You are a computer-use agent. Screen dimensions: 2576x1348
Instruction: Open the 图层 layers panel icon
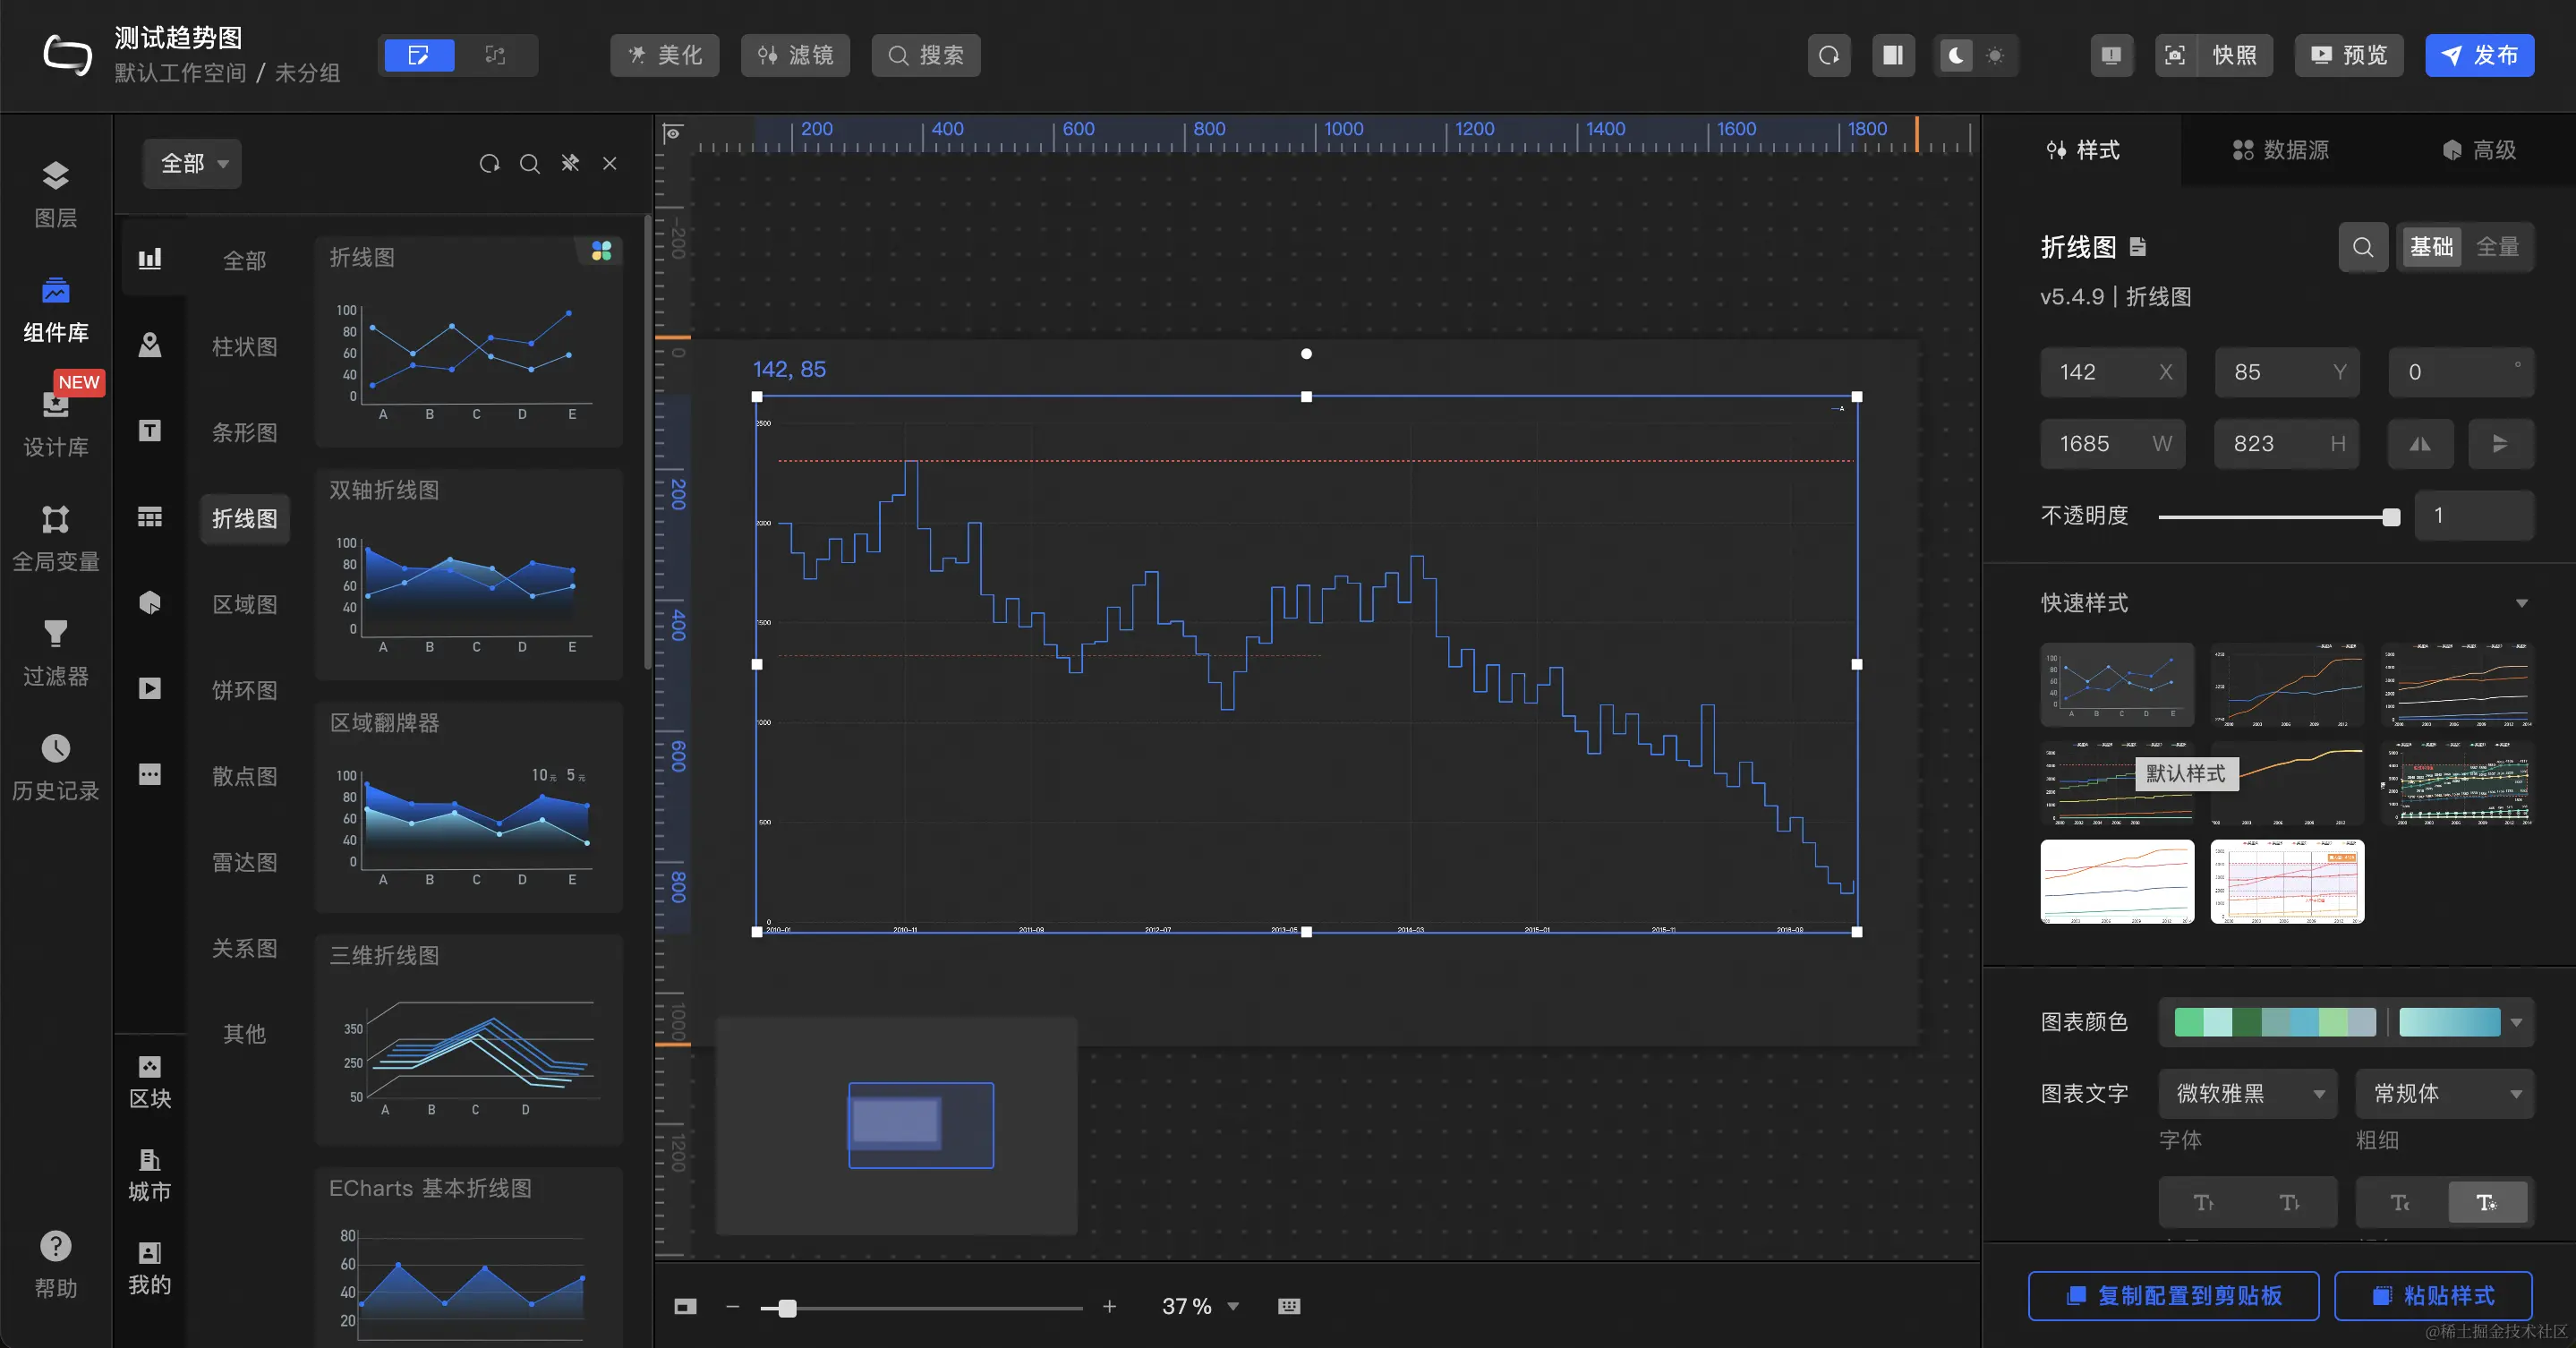point(55,176)
